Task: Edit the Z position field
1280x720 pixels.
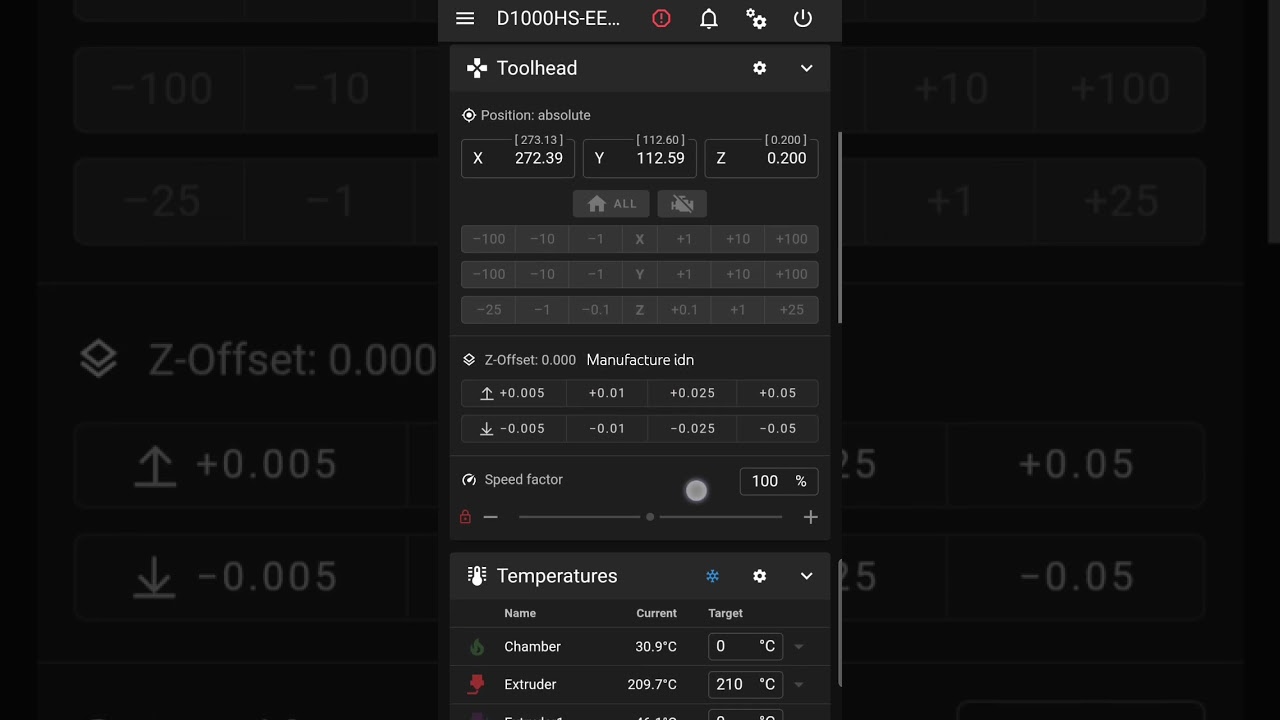Action: coord(762,158)
